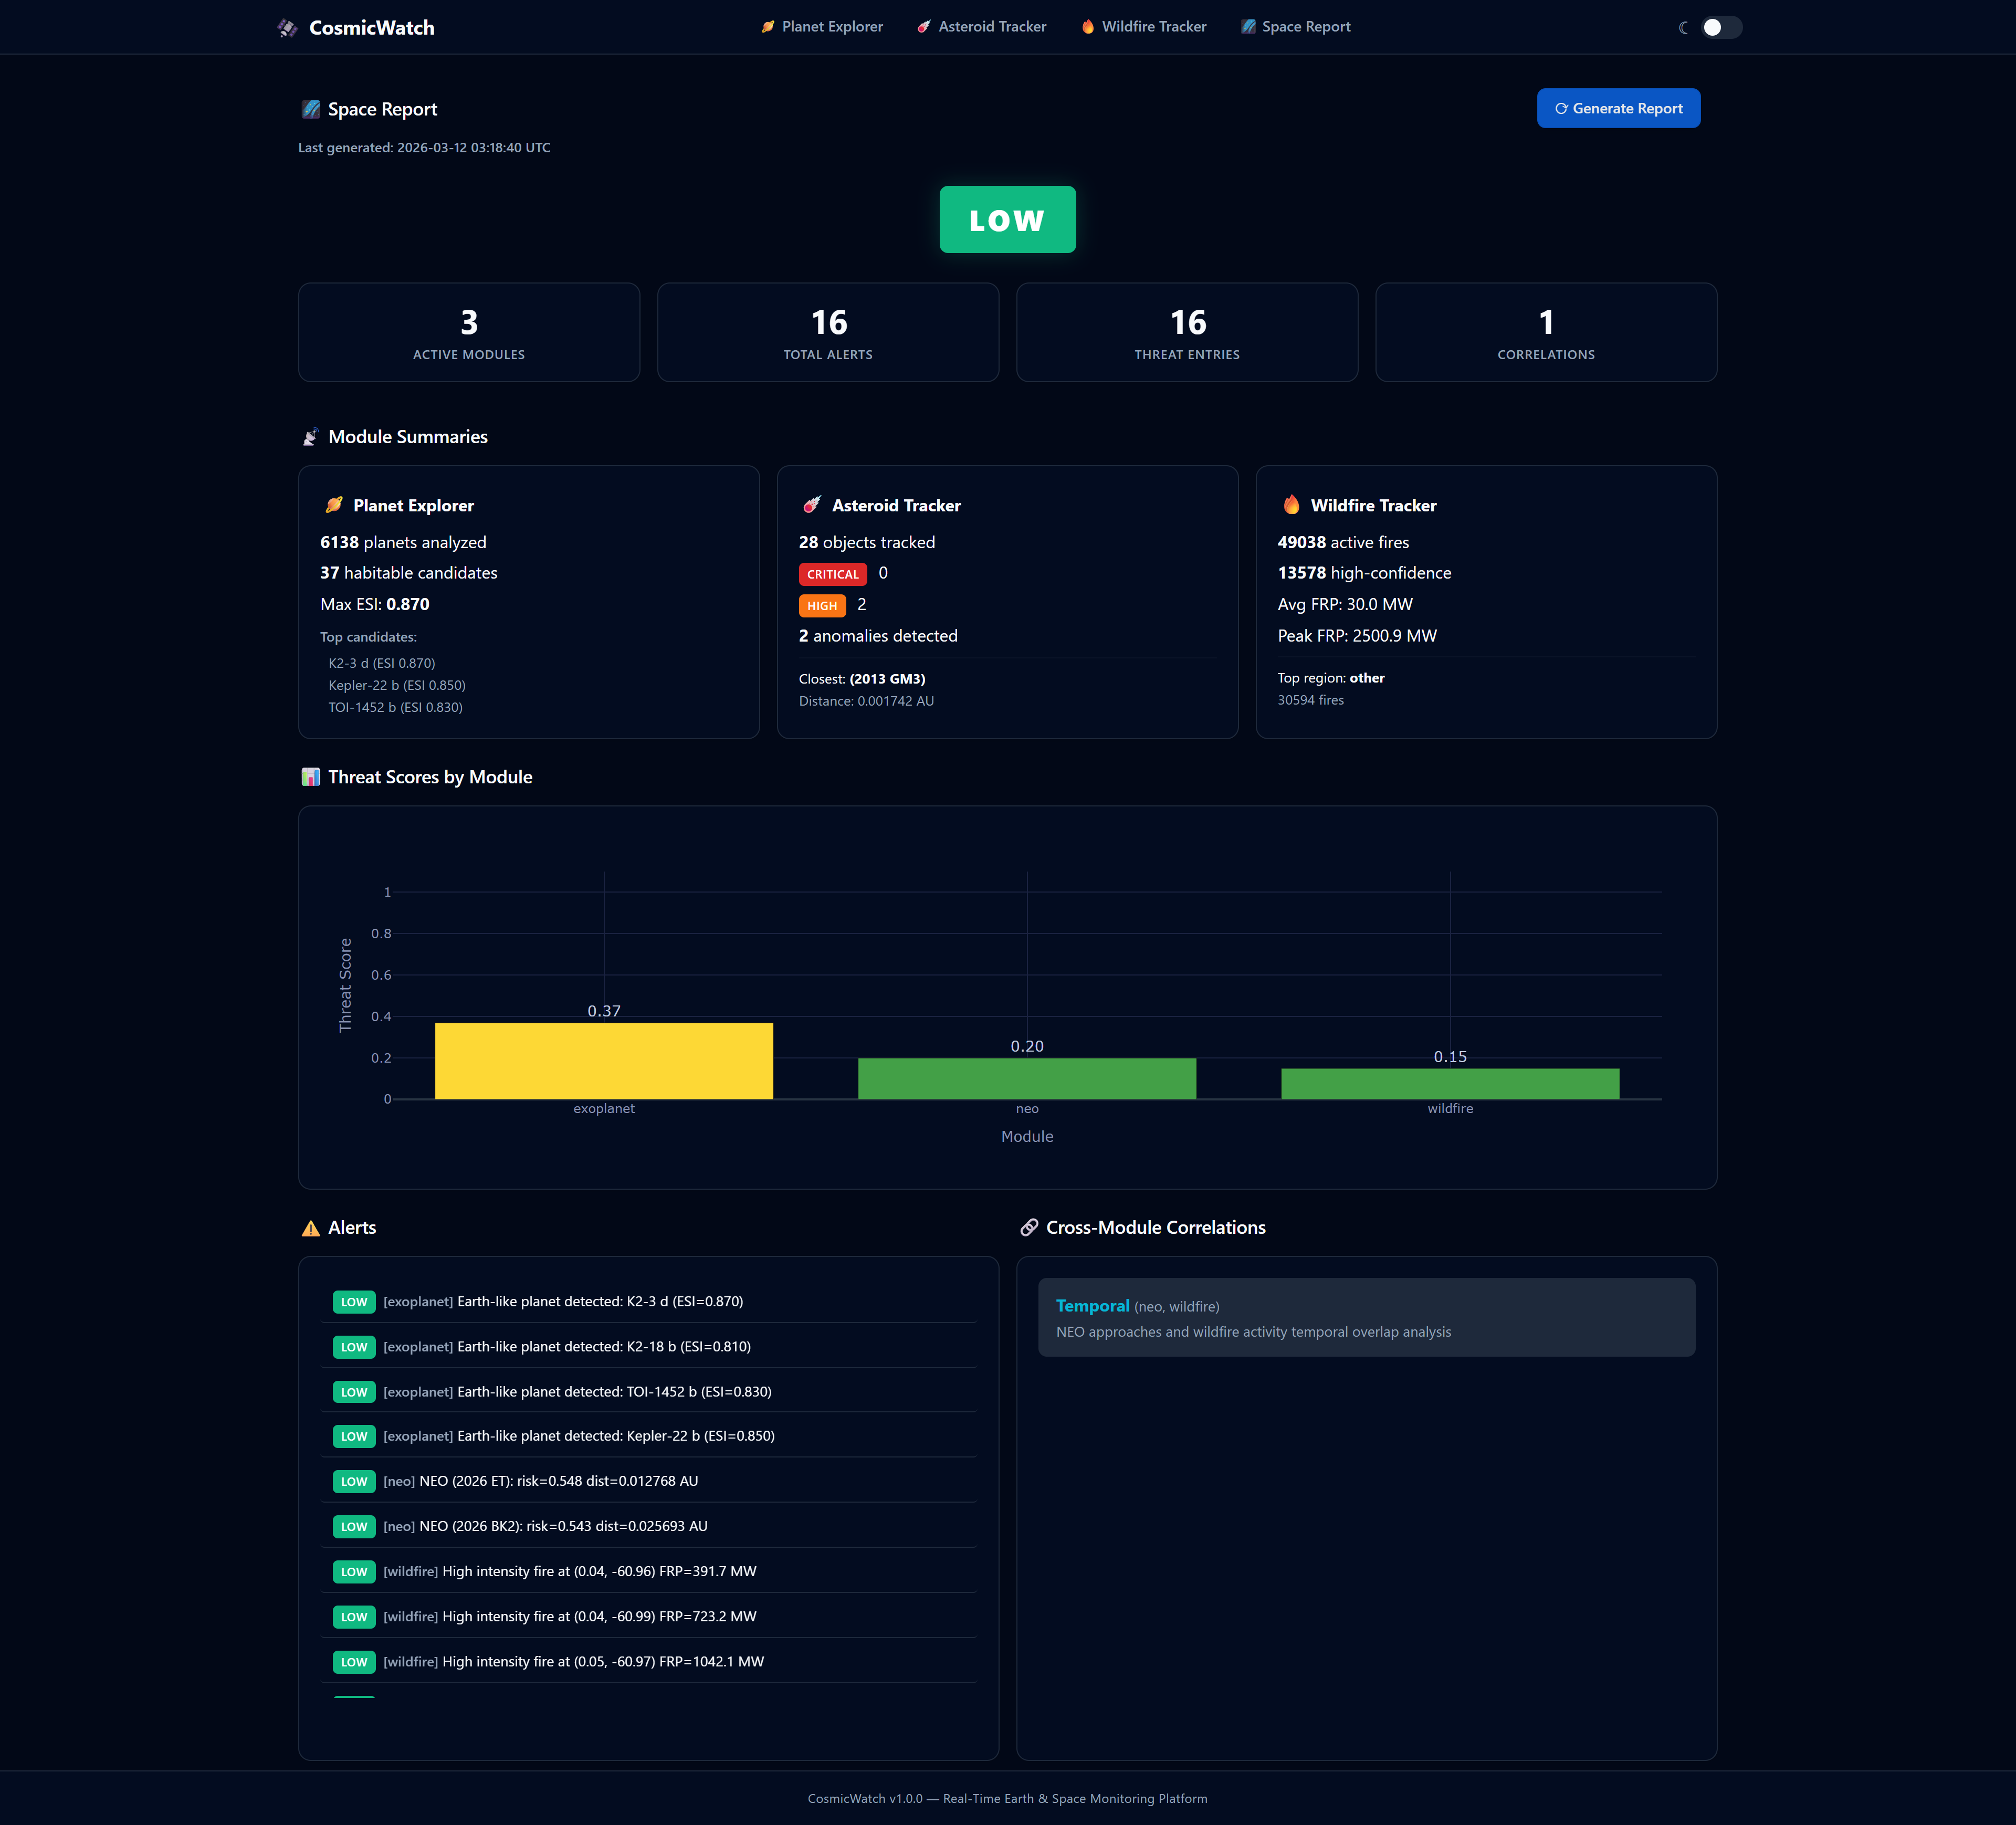Click the ringed planet icon in Planet Explorer card

(x=334, y=505)
